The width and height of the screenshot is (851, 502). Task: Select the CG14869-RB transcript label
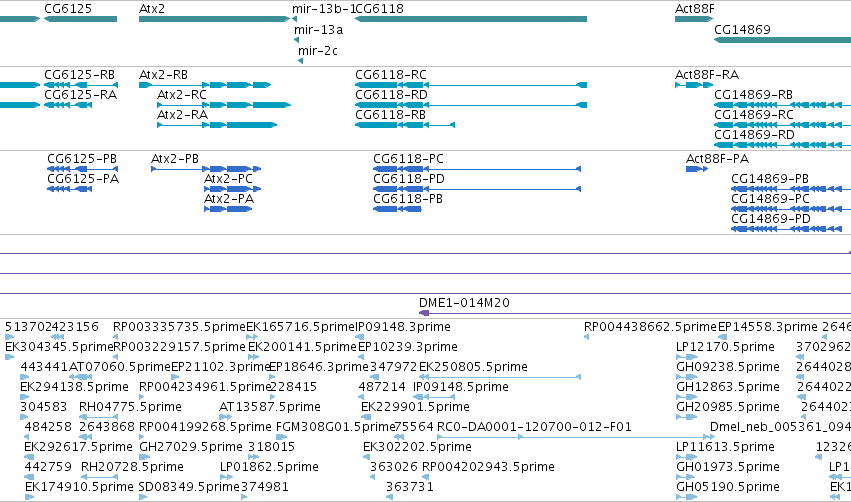tap(753, 94)
